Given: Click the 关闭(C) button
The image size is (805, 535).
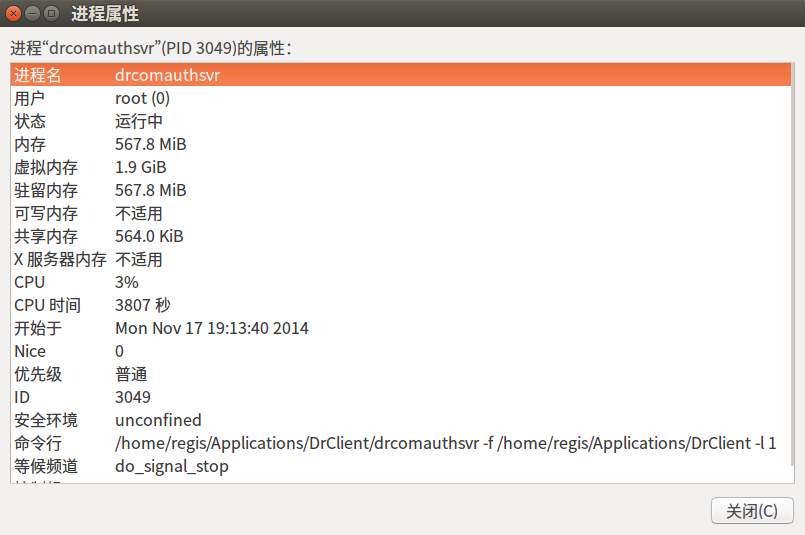Looking at the screenshot, I should point(752,511).
